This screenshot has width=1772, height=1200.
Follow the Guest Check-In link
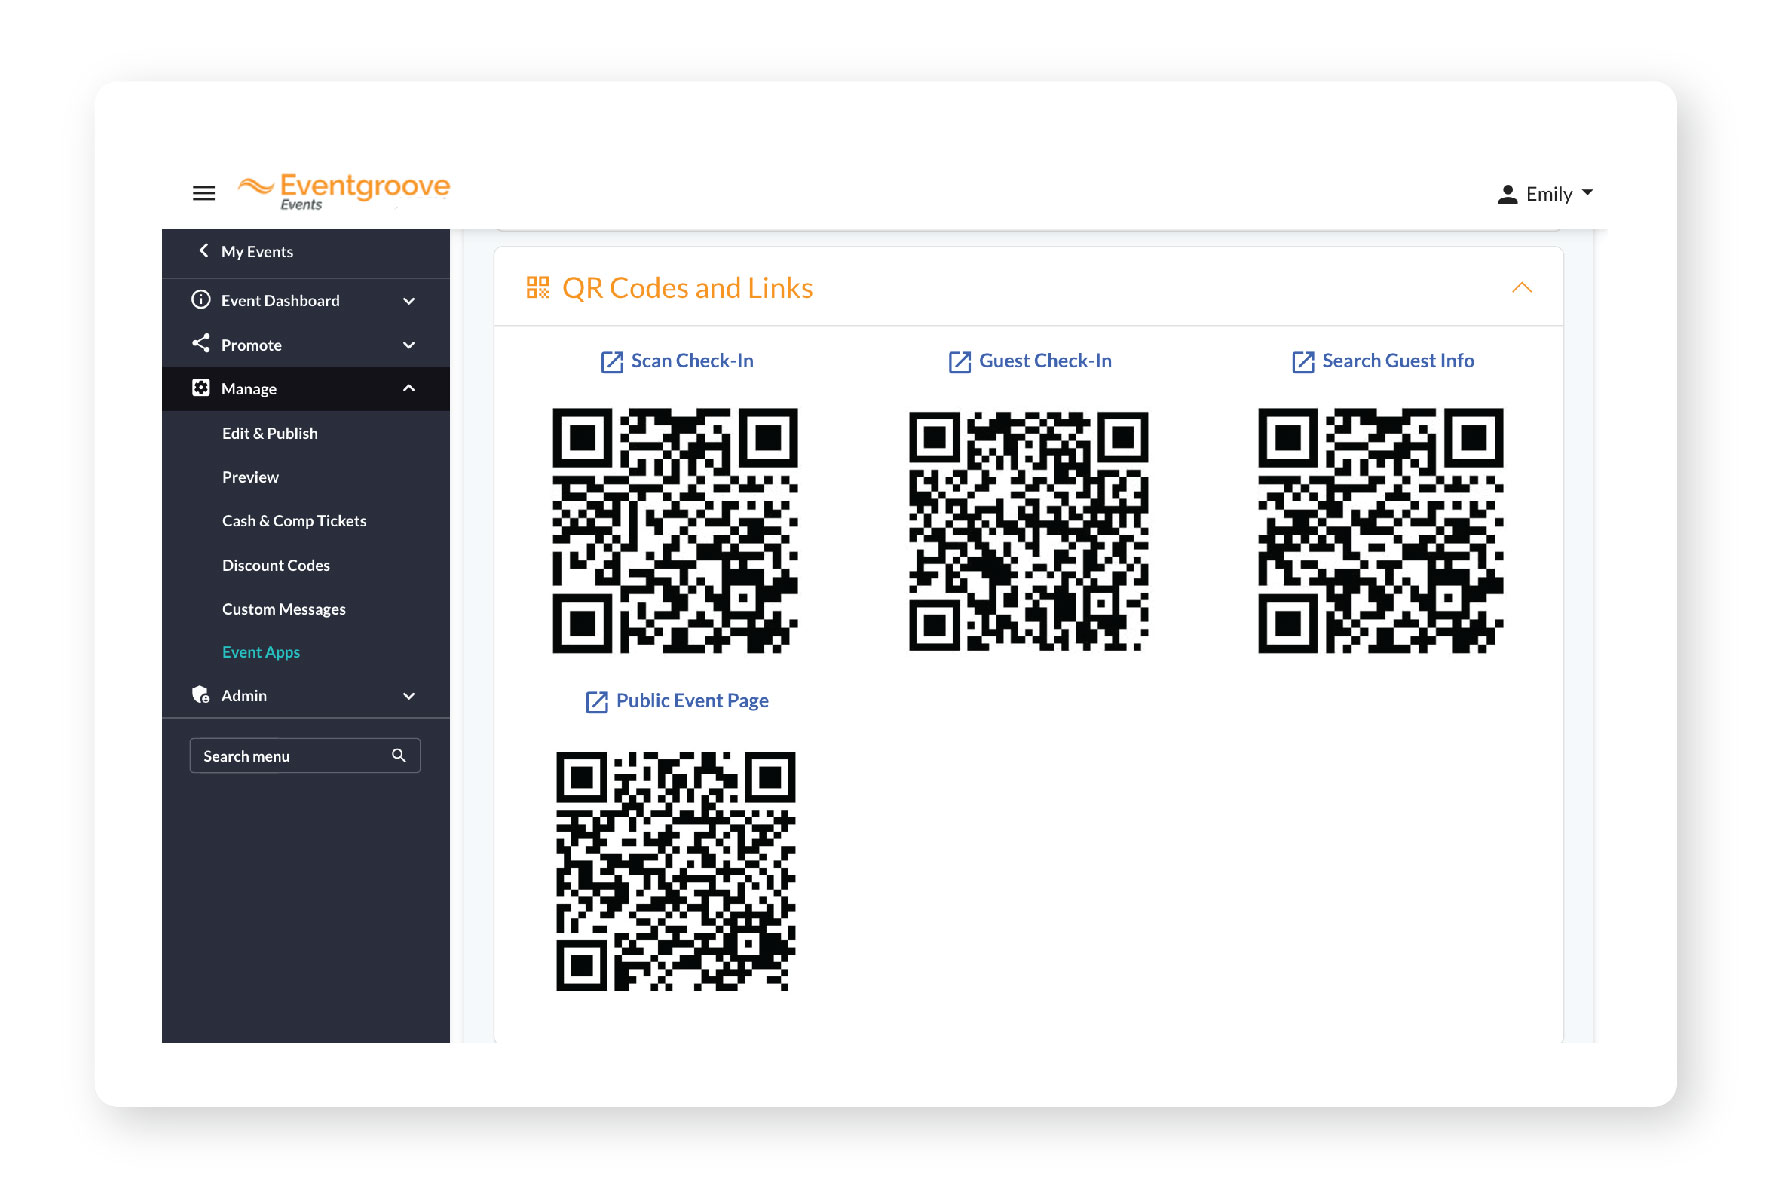coord(1045,361)
